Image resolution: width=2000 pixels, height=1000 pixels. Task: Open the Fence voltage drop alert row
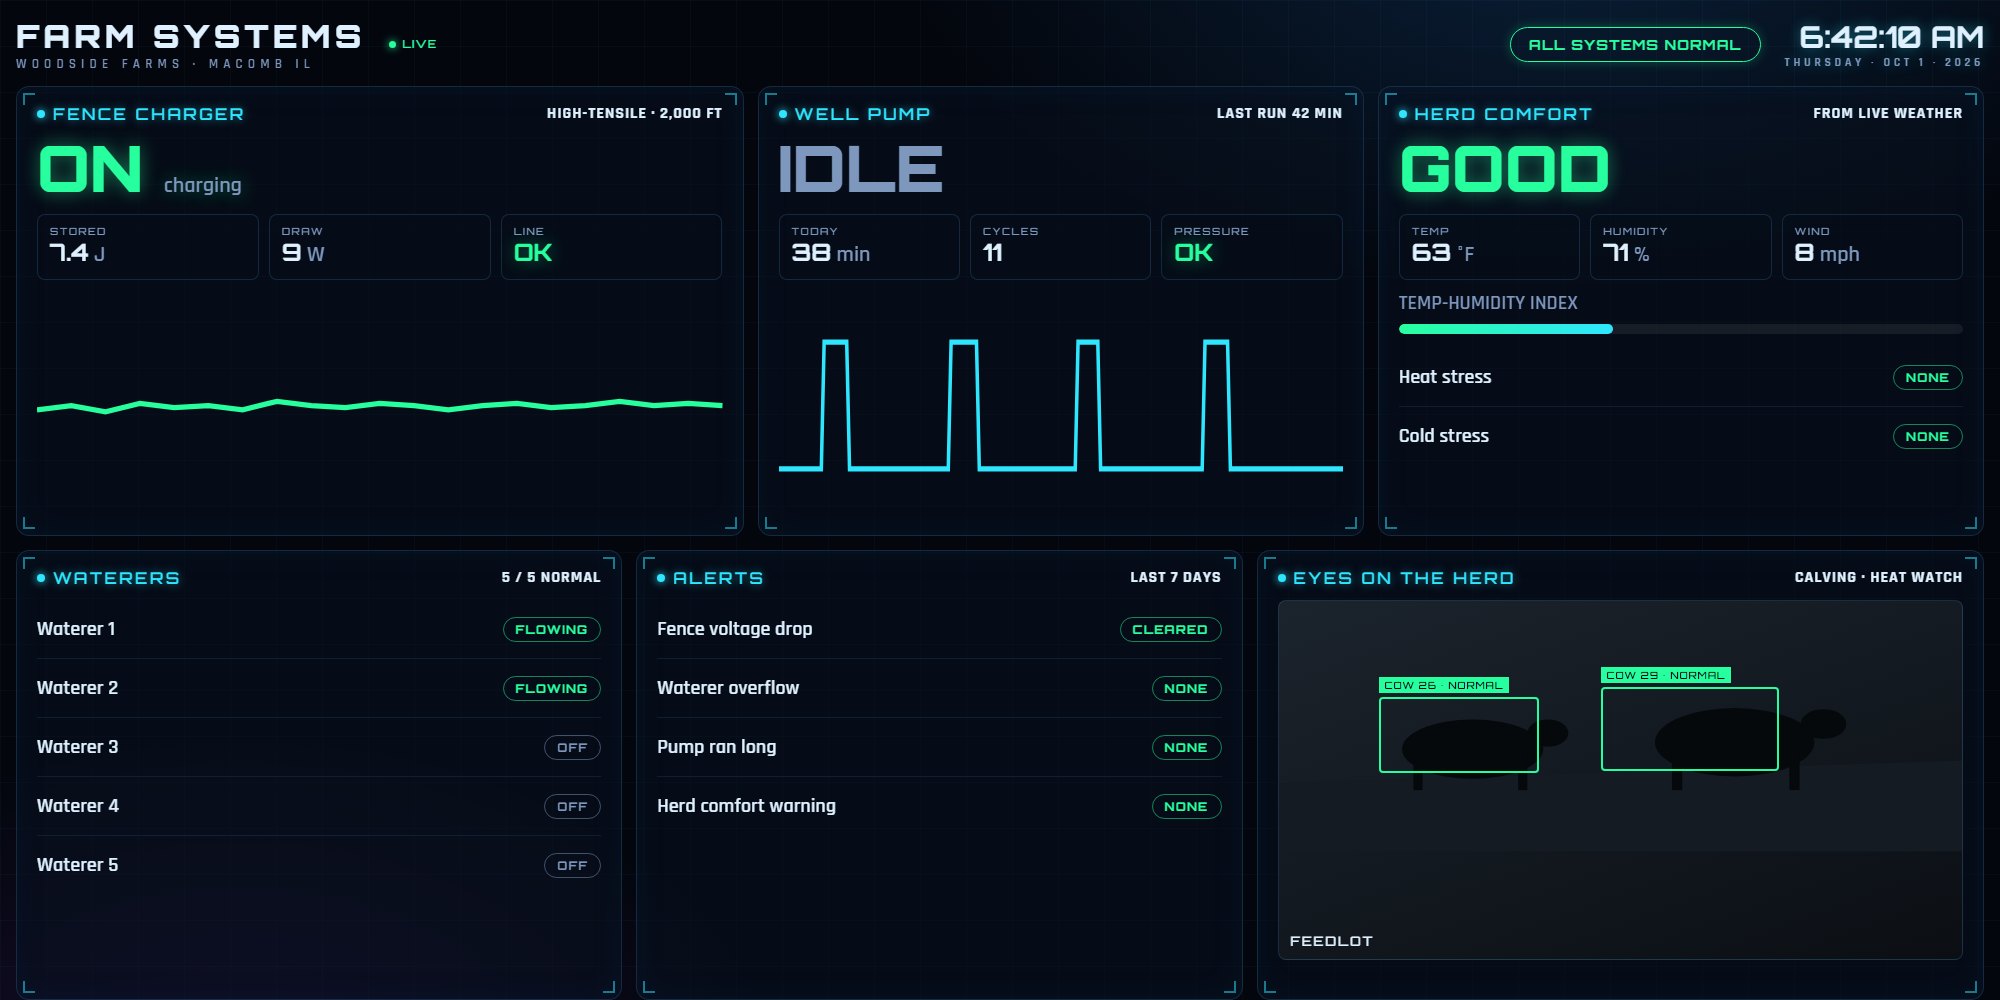[x=939, y=629]
